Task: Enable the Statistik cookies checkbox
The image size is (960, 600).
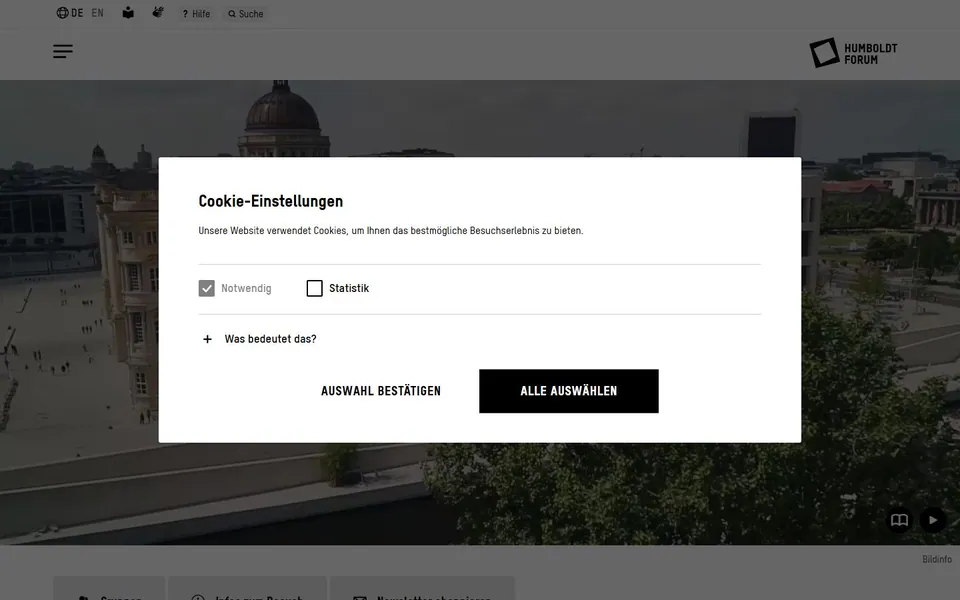Action: [x=314, y=288]
